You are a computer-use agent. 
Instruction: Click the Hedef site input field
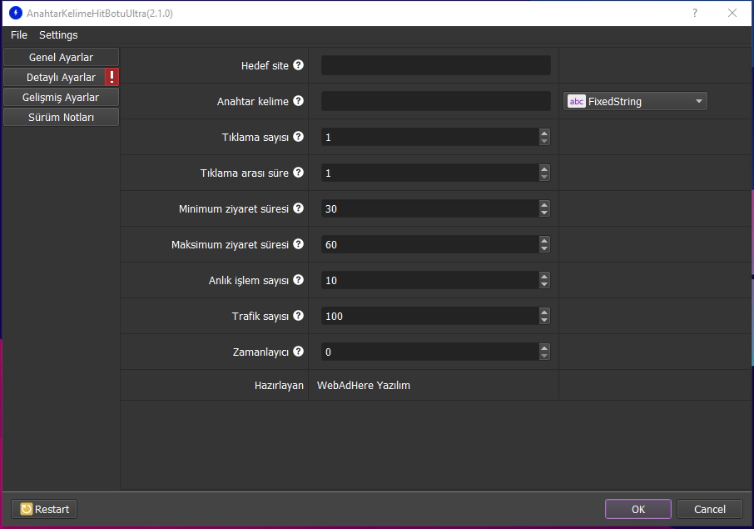(435, 66)
